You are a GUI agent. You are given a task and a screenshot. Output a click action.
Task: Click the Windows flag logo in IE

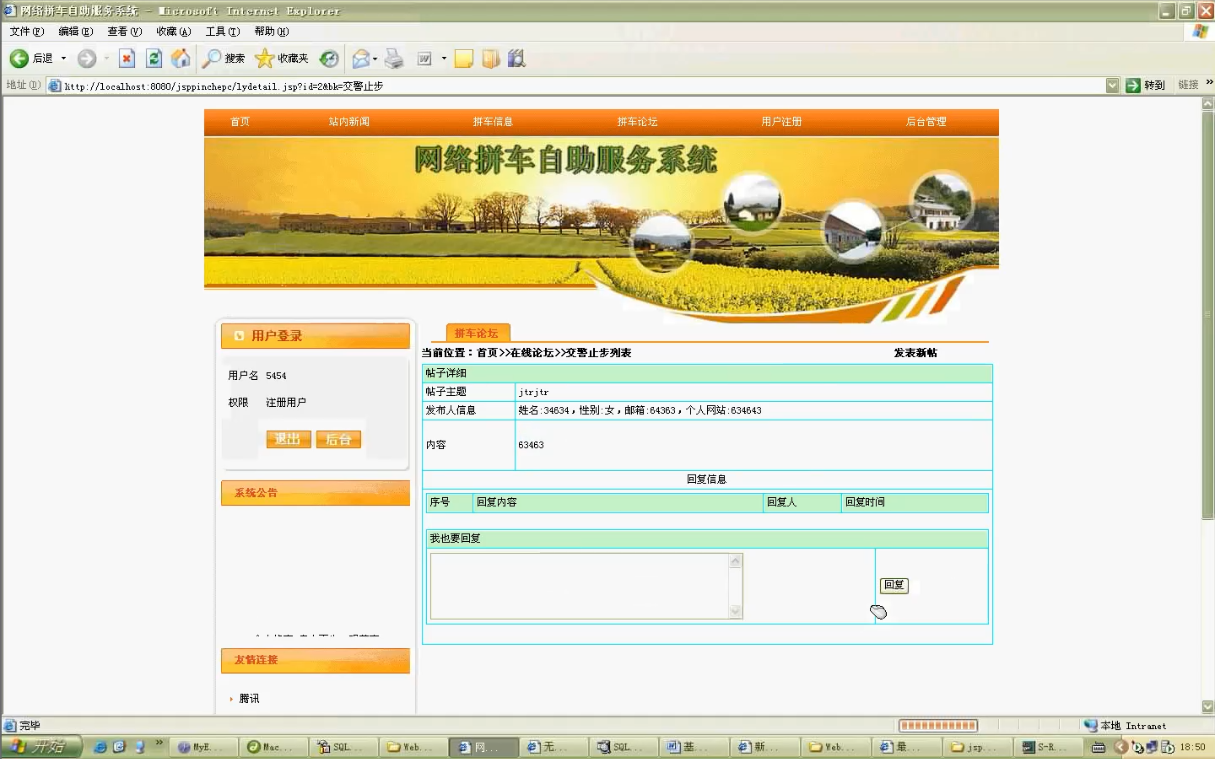(x=1201, y=32)
